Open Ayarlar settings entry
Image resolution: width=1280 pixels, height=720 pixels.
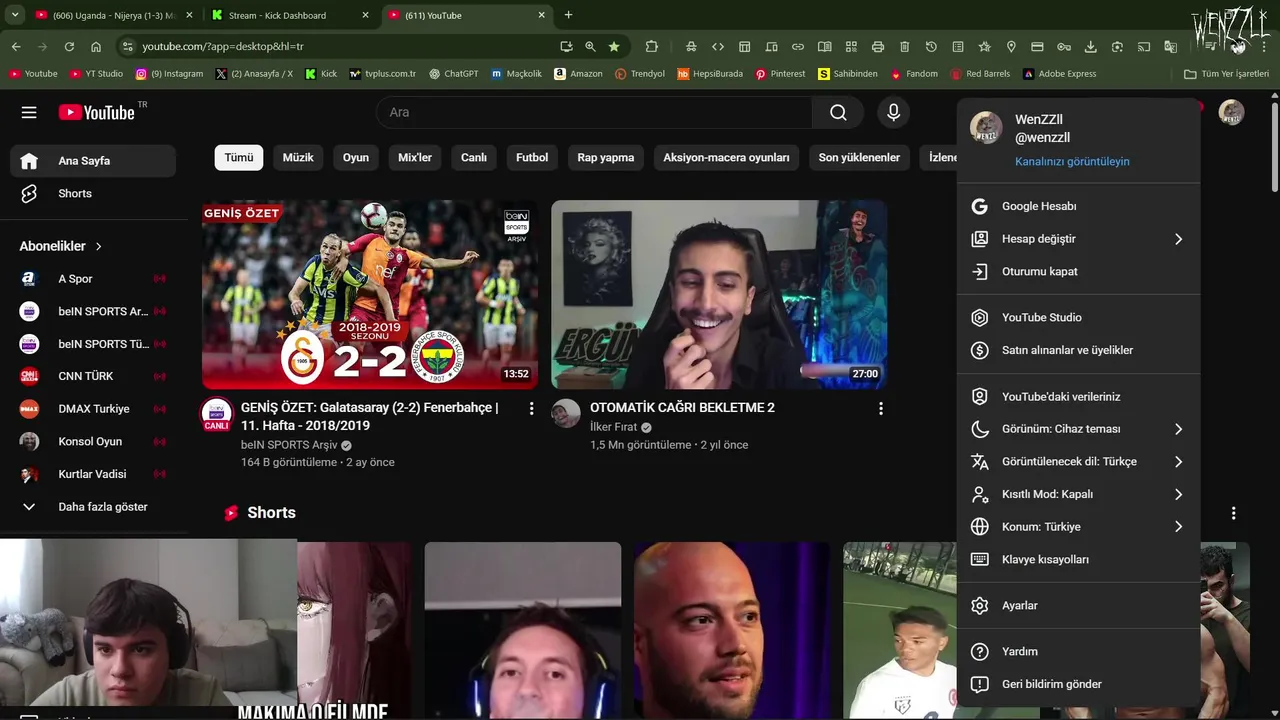[x=1078, y=605]
